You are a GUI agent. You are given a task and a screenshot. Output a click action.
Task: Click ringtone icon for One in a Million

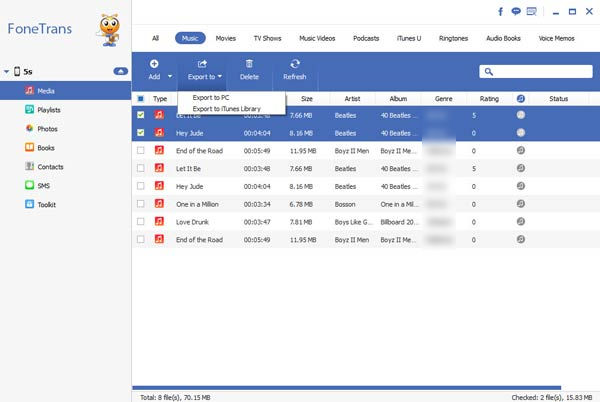click(x=521, y=204)
